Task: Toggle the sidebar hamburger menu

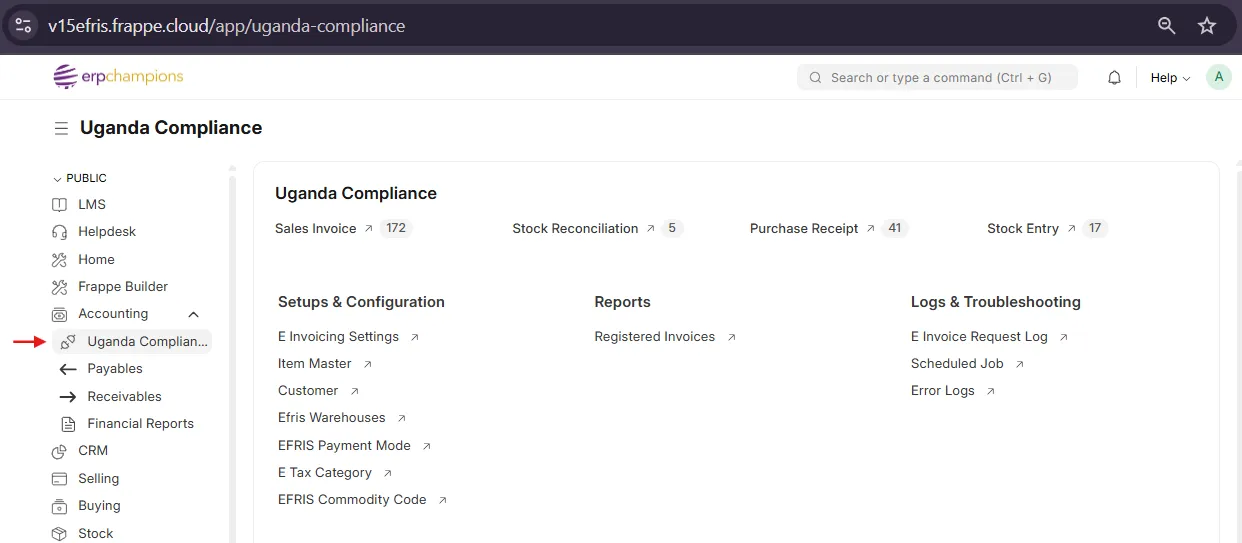Action: coord(61,128)
